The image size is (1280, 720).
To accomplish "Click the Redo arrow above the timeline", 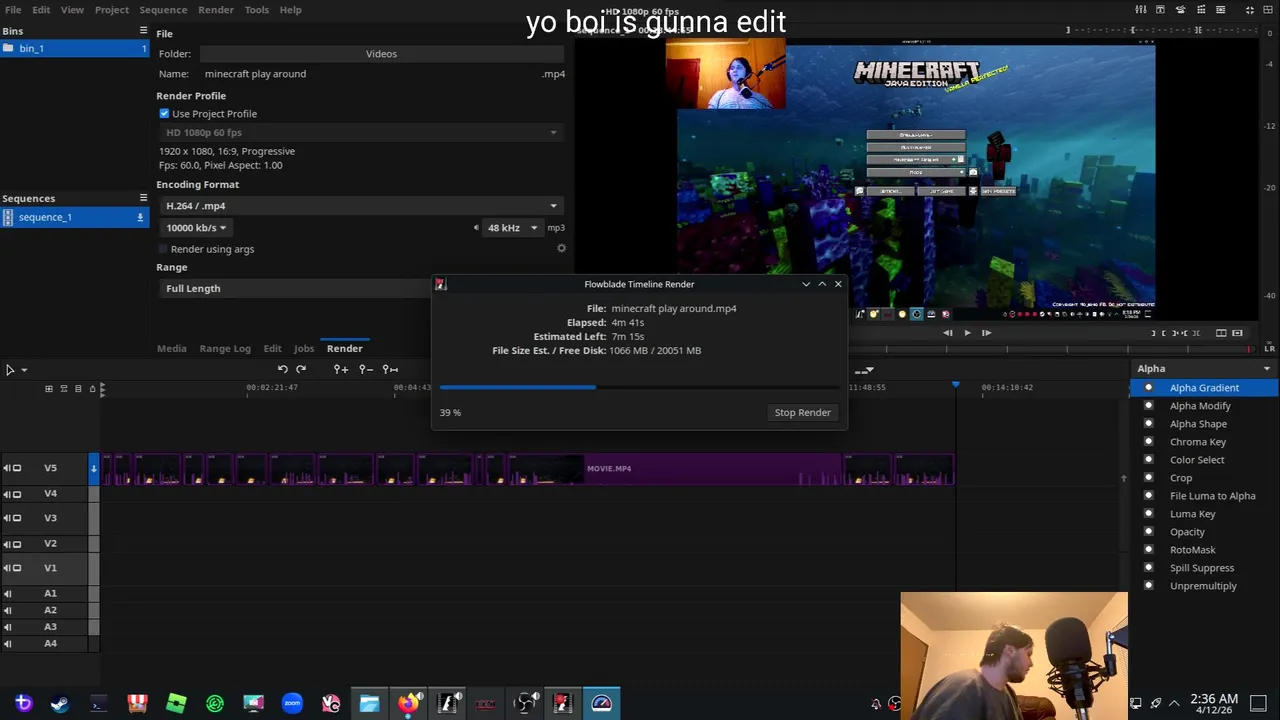I will tap(301, 369).
